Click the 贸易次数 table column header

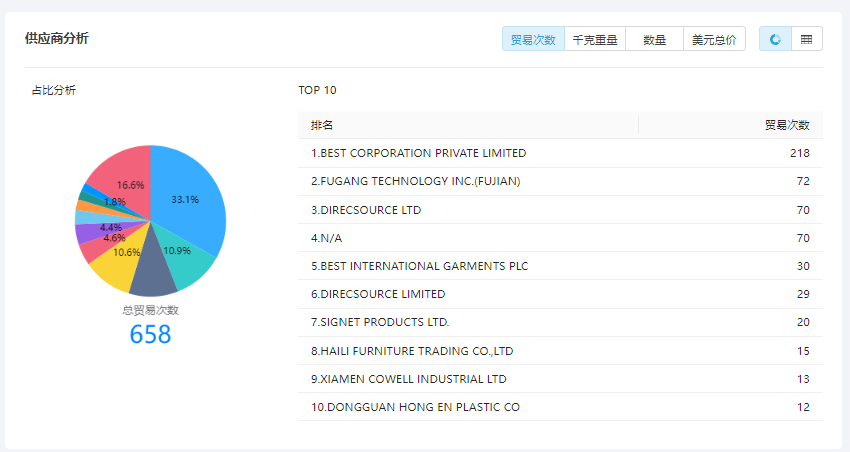pyautogui.click(x=786, y=125)
